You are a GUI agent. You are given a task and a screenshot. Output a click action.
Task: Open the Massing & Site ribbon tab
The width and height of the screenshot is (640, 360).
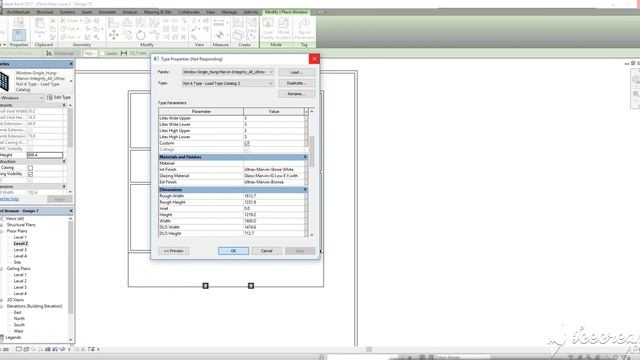click(157, 12)
